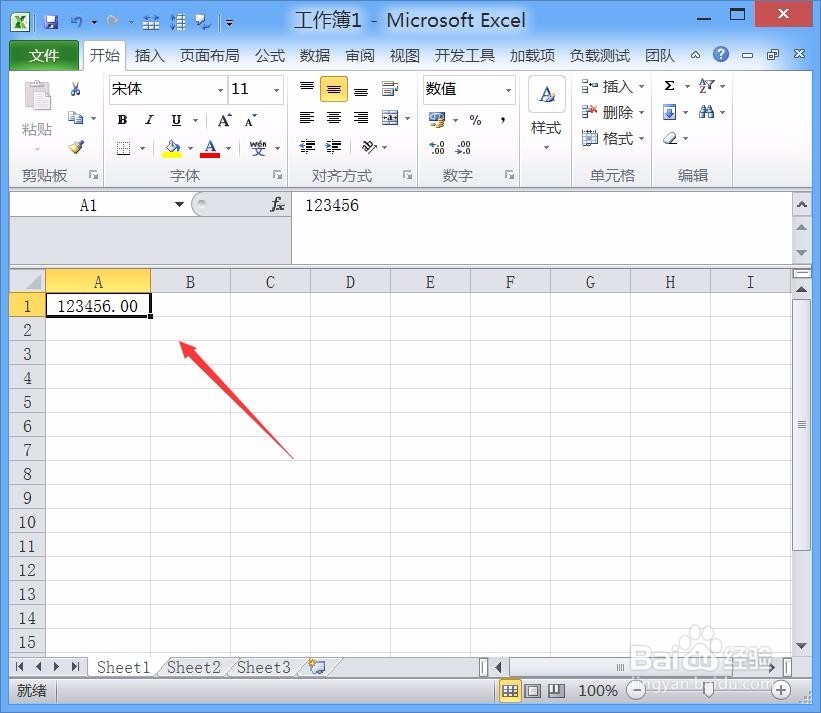The image size is (821, 713).
Task: Toggle right text alignment
Action: pyautogui.click(x=361, y=118)
